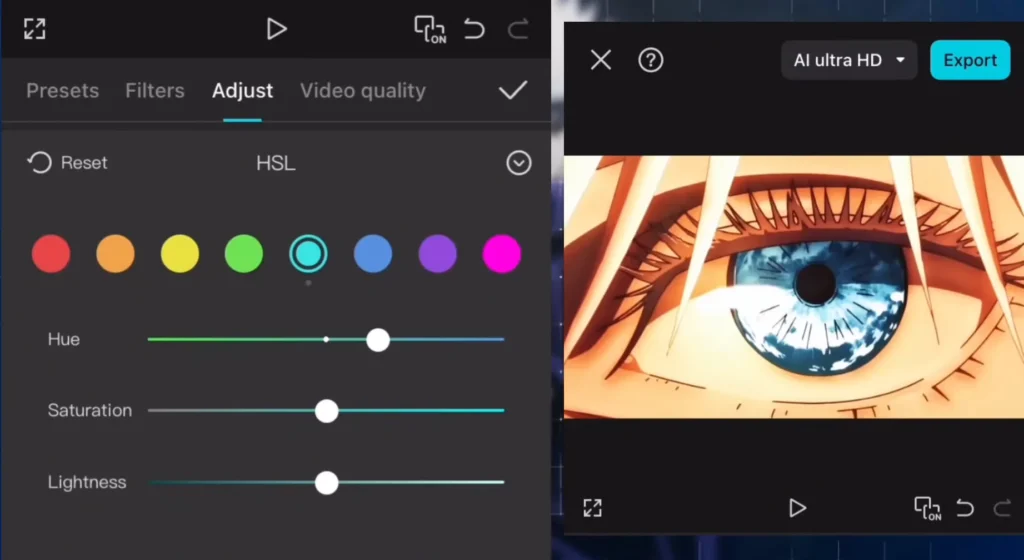Click the Saturation slider handle

pyautogui.click(x=327, y=411)
